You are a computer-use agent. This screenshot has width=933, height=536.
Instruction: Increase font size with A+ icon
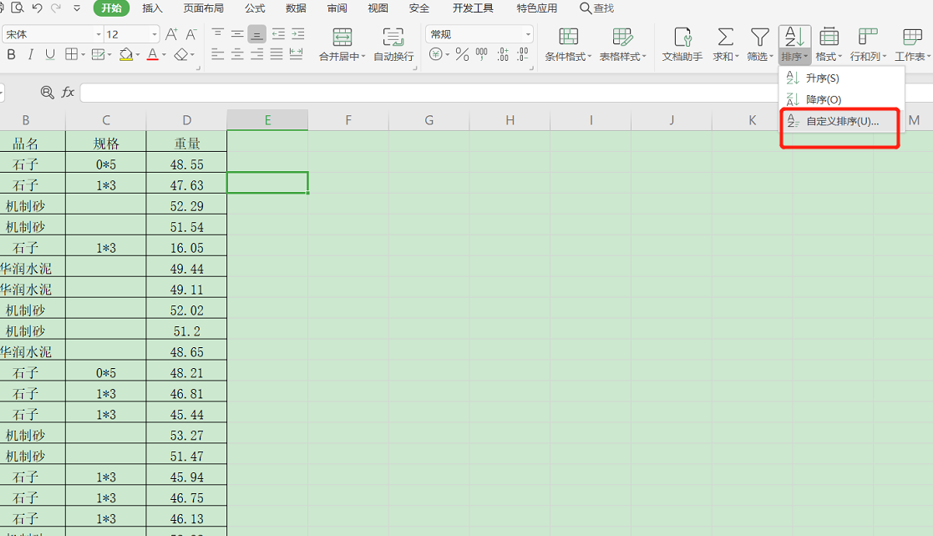pos(171,34)
